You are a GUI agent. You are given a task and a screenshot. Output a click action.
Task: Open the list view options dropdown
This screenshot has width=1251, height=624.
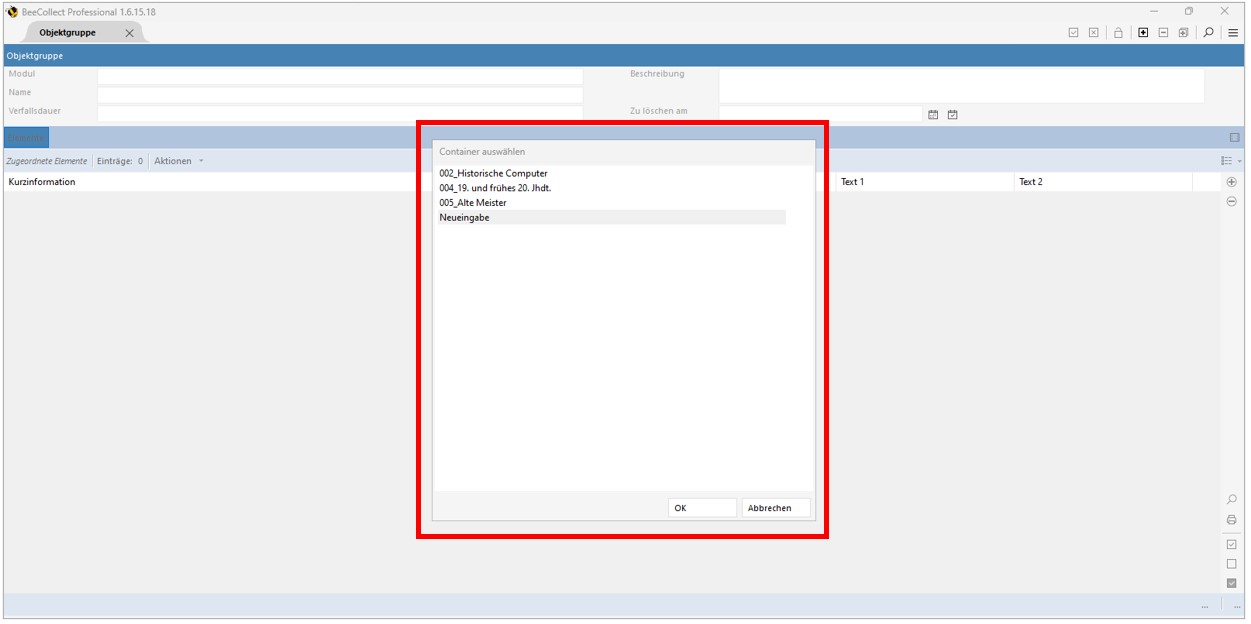(x=1230, y=161)
